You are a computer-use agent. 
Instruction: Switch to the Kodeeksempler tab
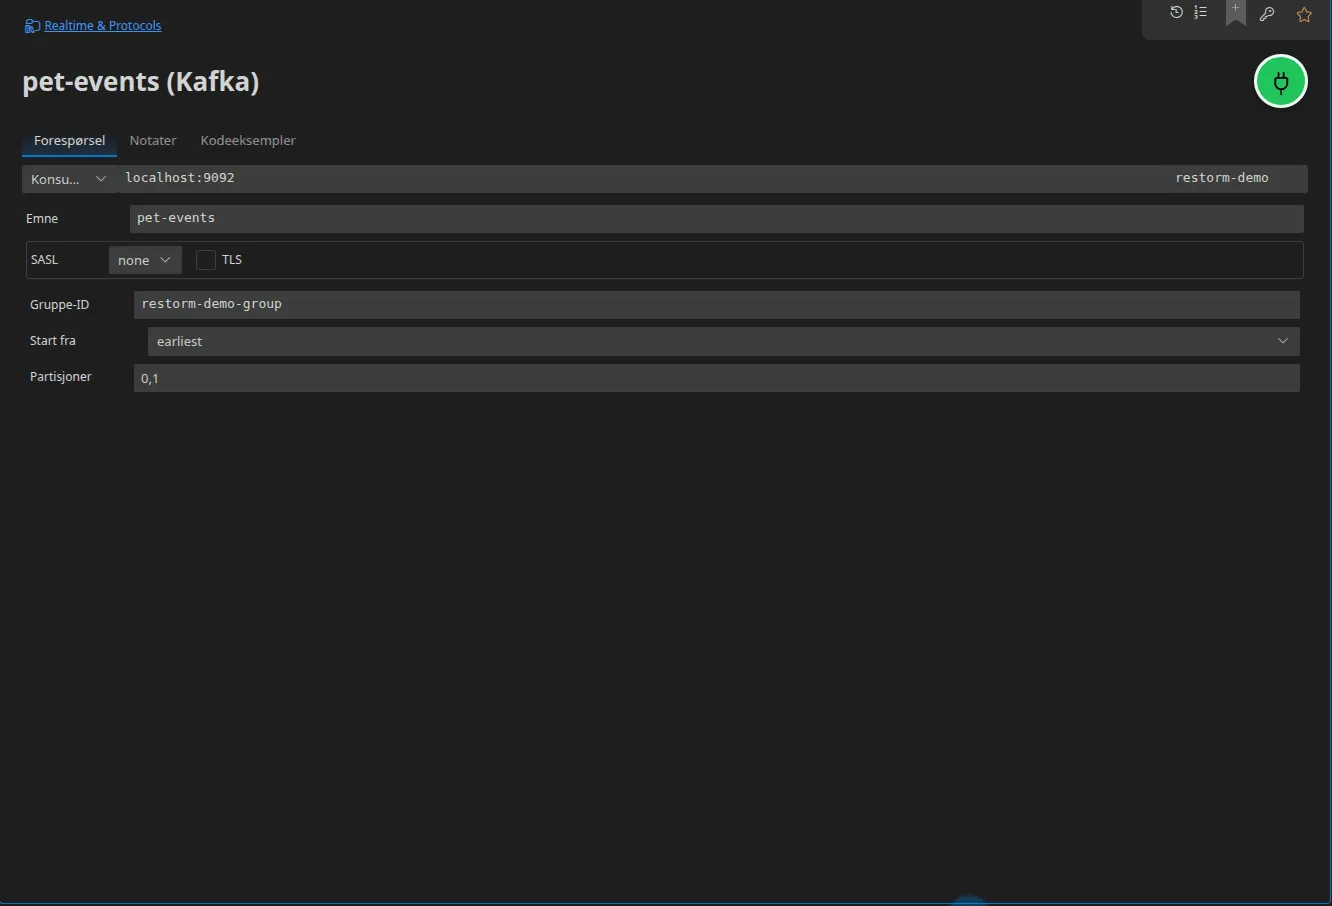(x=248, y=141)
